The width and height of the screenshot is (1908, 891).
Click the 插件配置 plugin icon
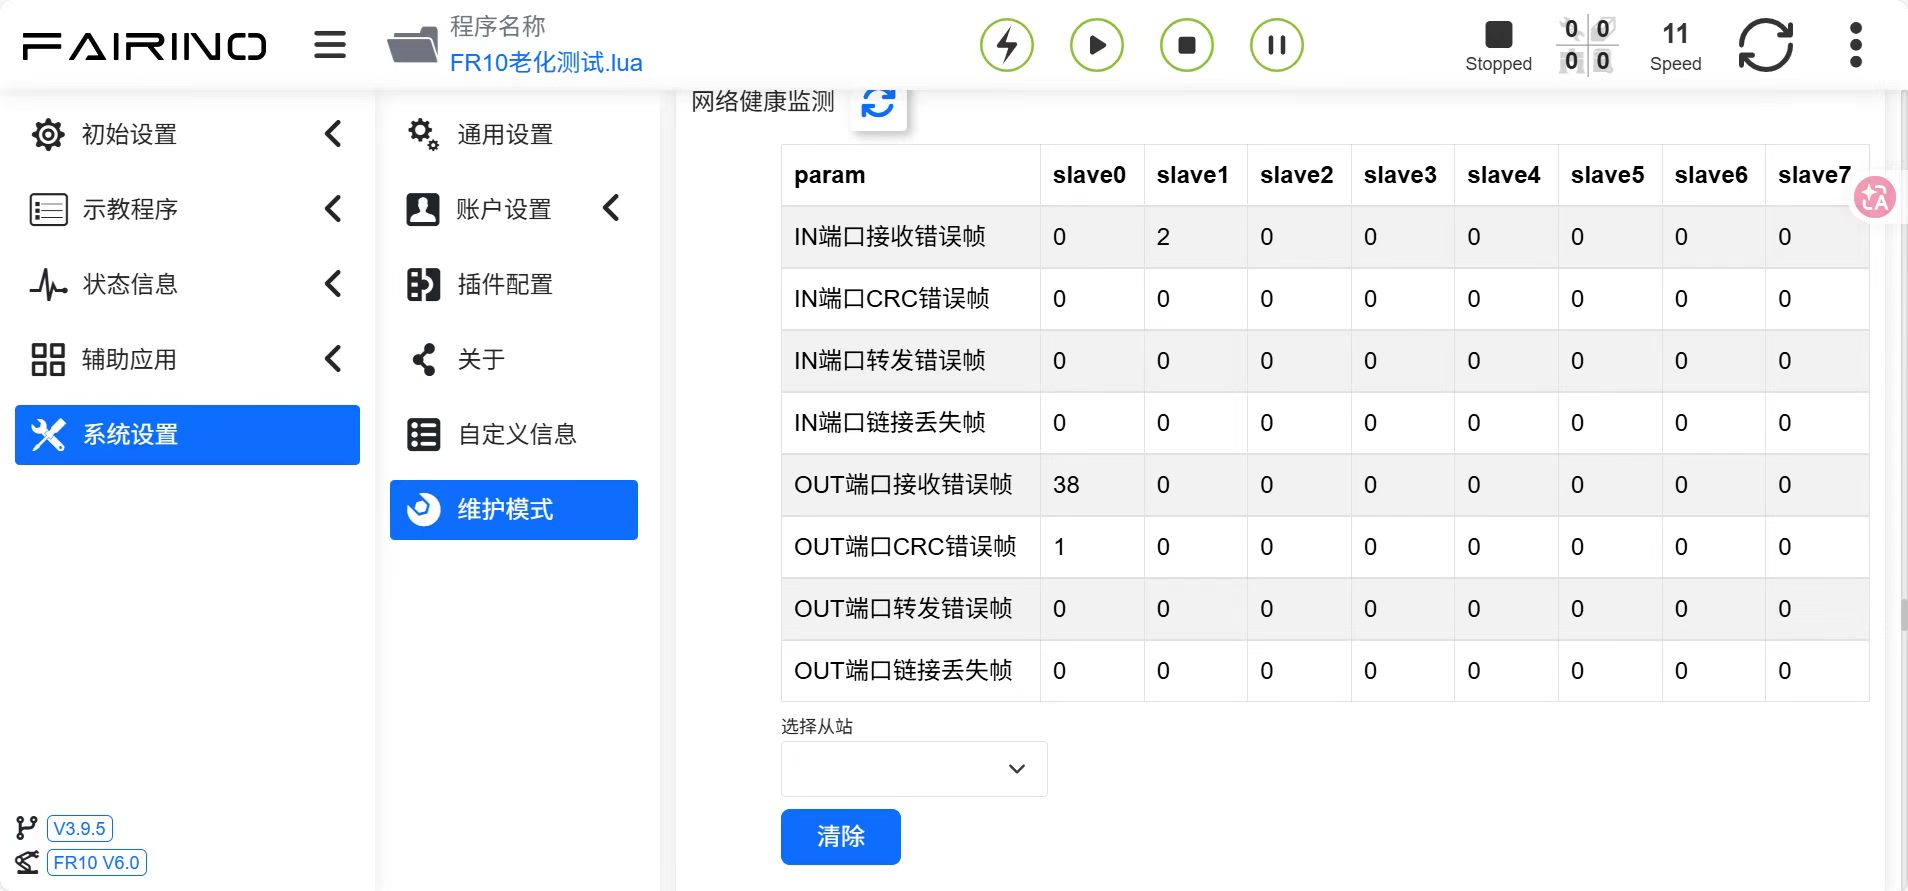click(423, 284)
